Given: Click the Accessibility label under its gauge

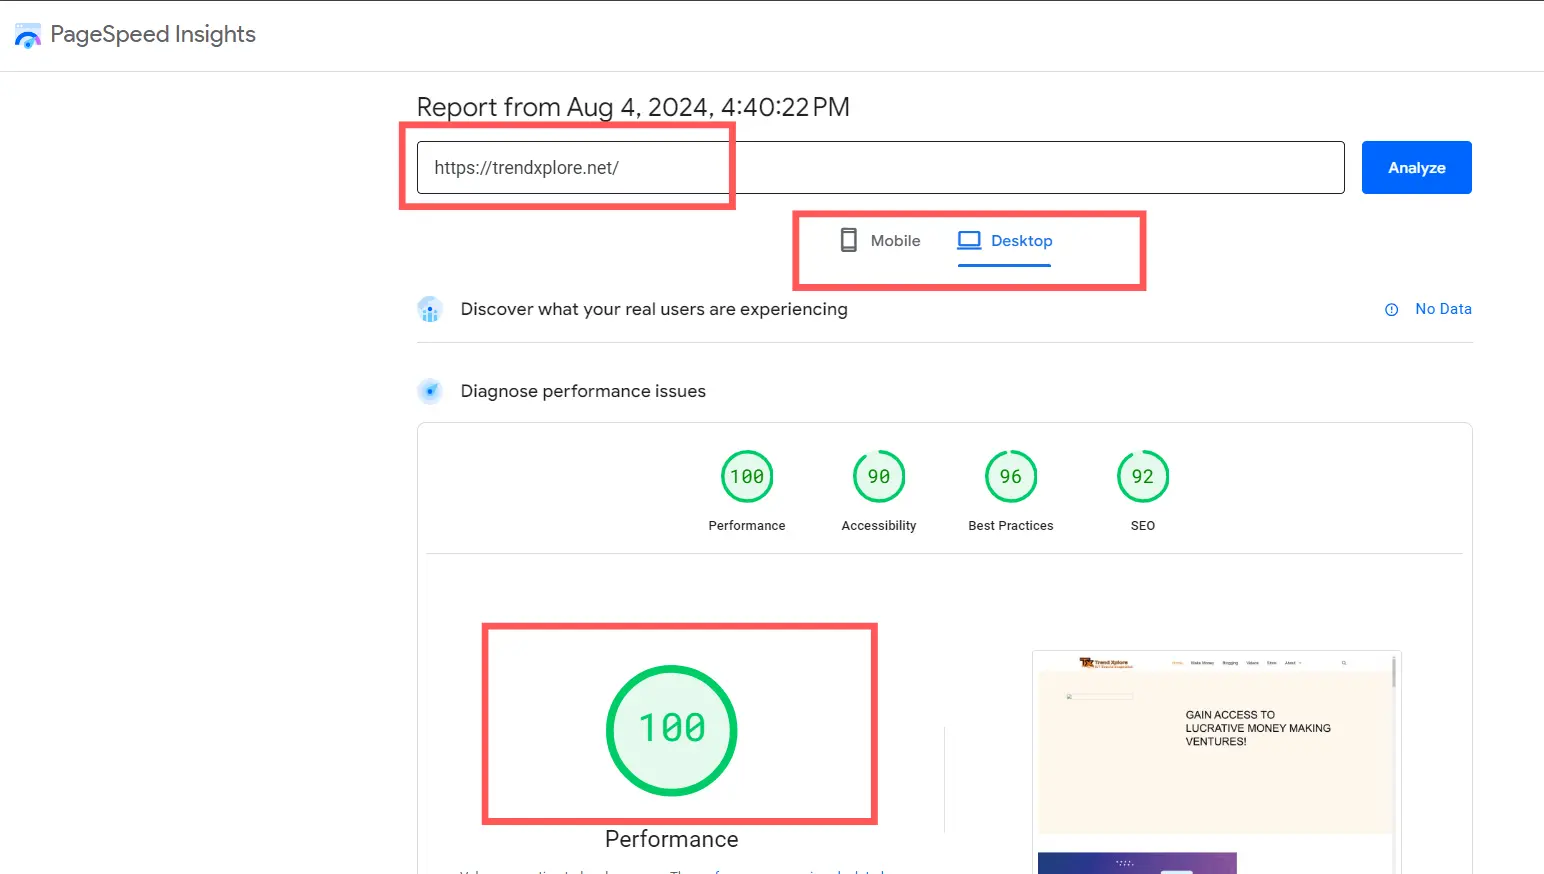Looking at the screenshot, I should (x=878, y=525).
